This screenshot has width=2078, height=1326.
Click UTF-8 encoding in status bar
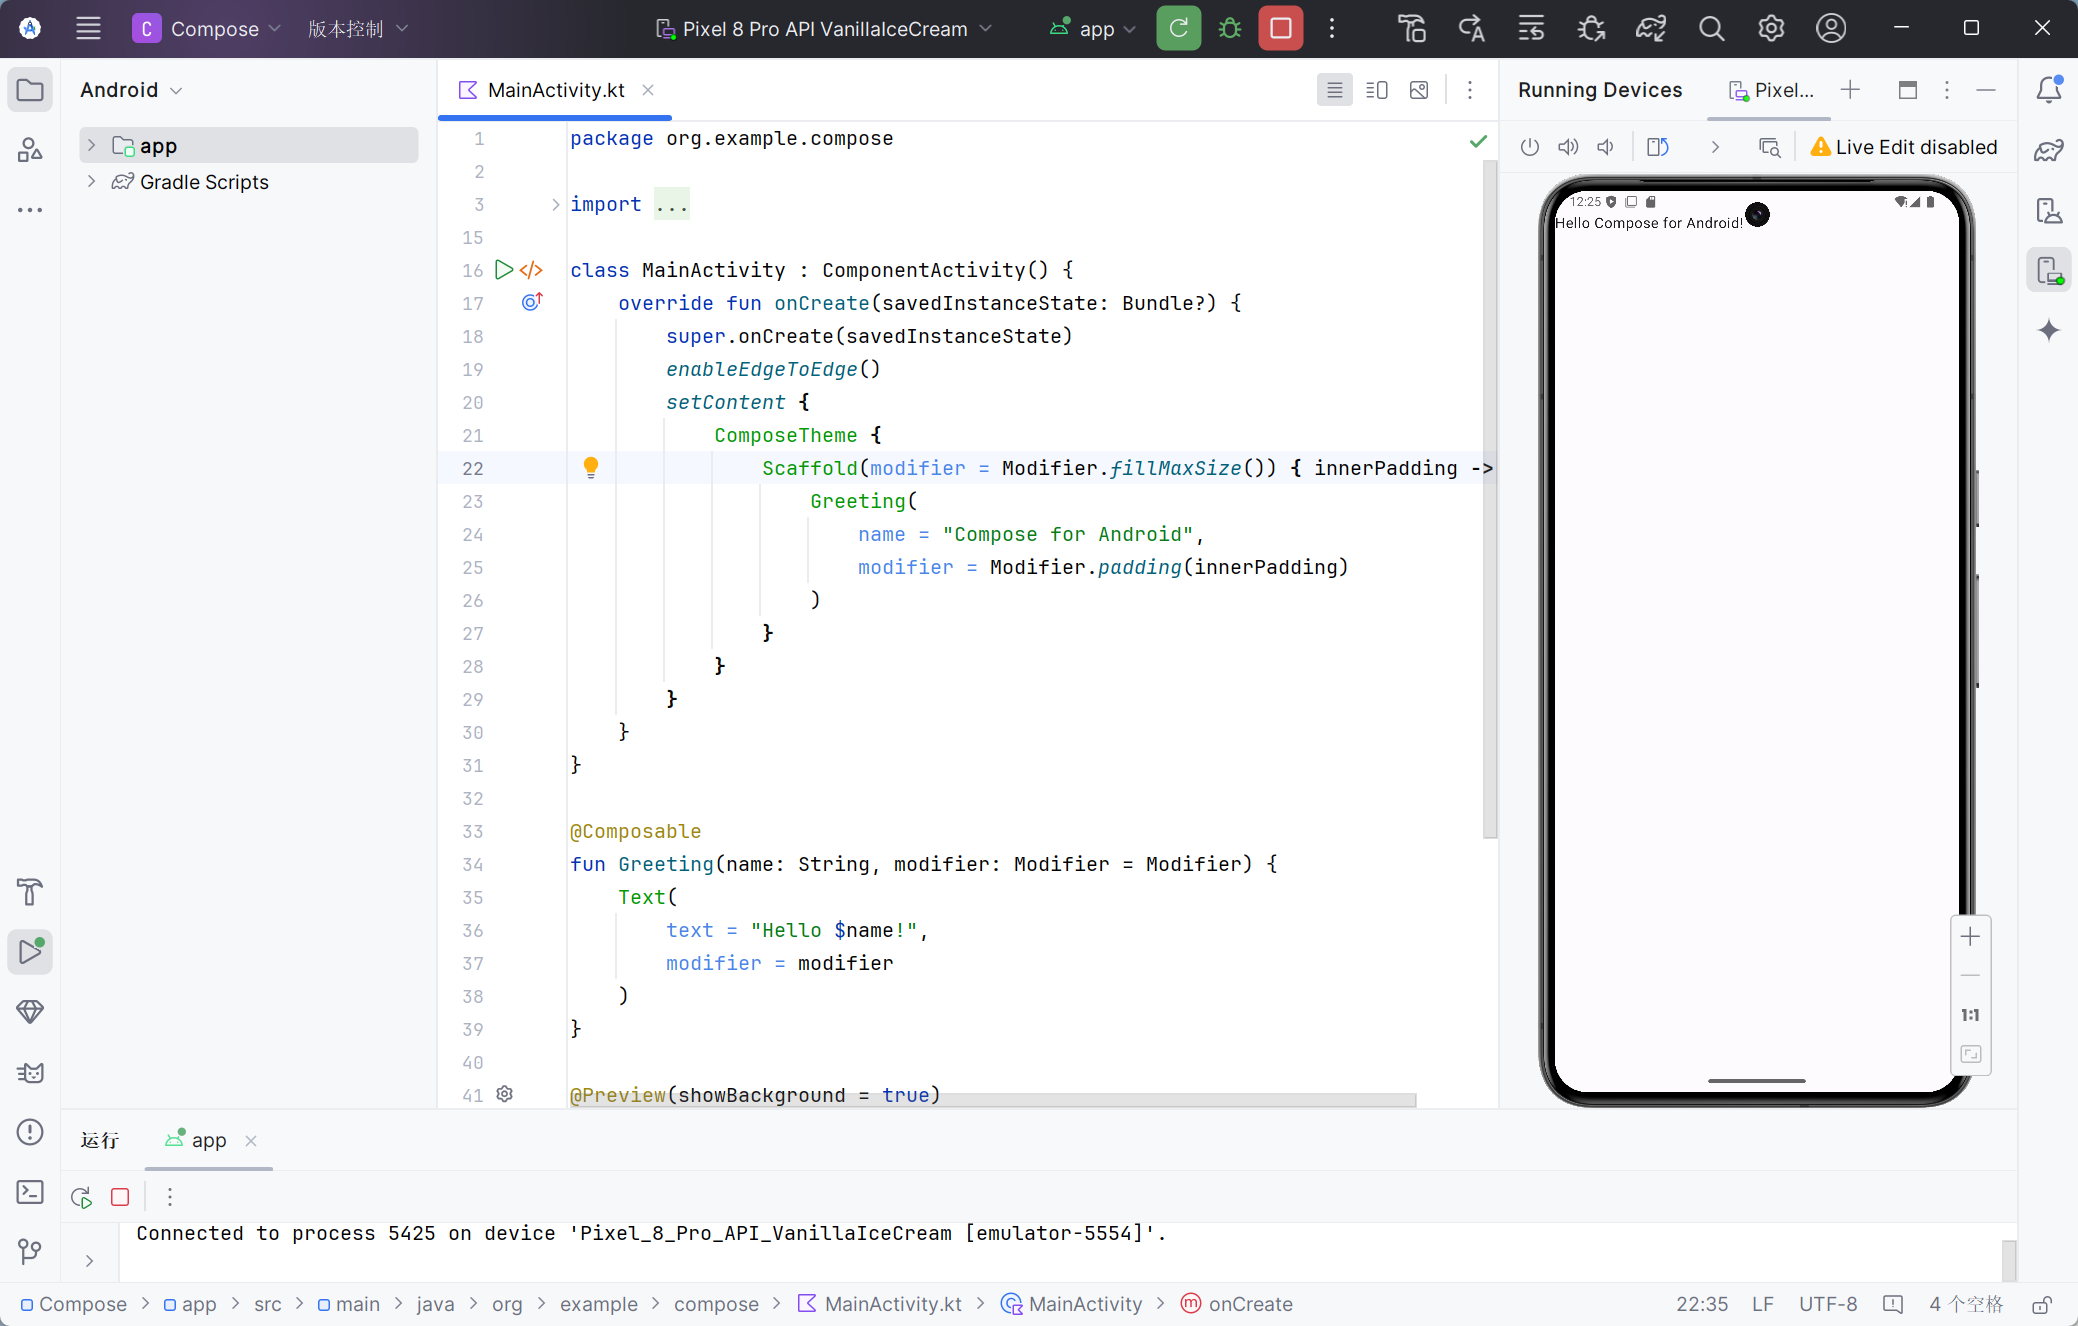(1828, 1304)
